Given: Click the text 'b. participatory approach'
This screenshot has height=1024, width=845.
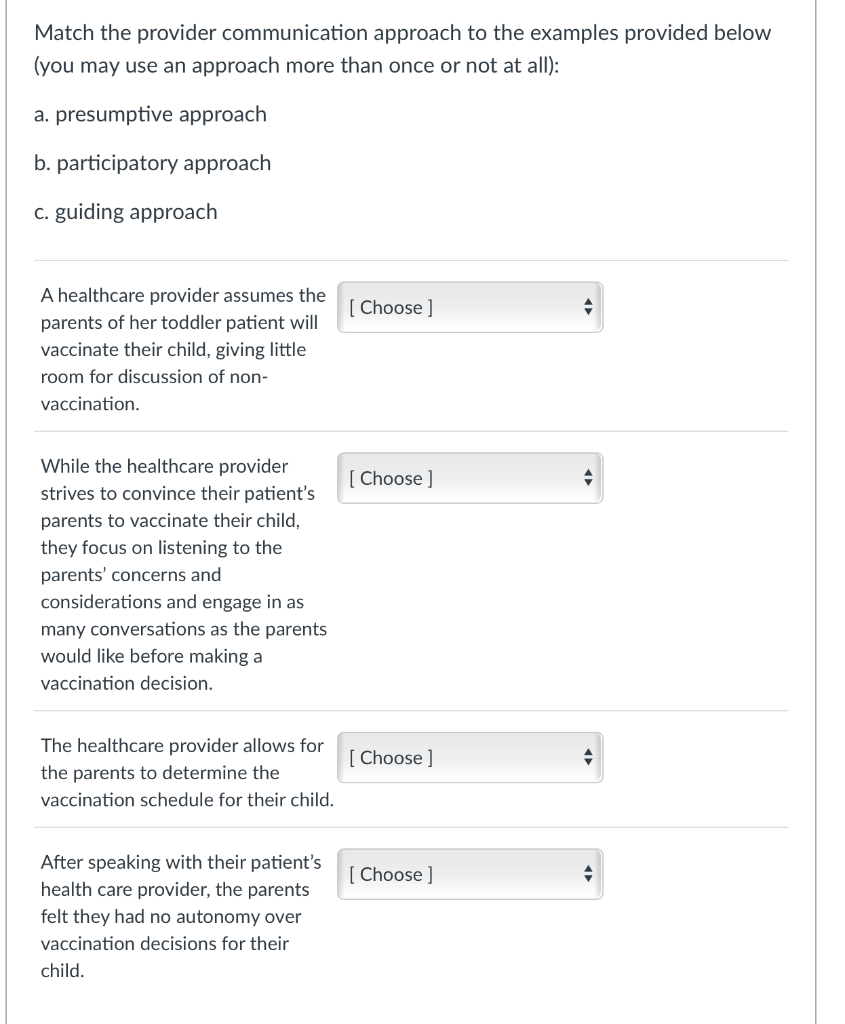Looking at the screenshot, I should [153, 163].
